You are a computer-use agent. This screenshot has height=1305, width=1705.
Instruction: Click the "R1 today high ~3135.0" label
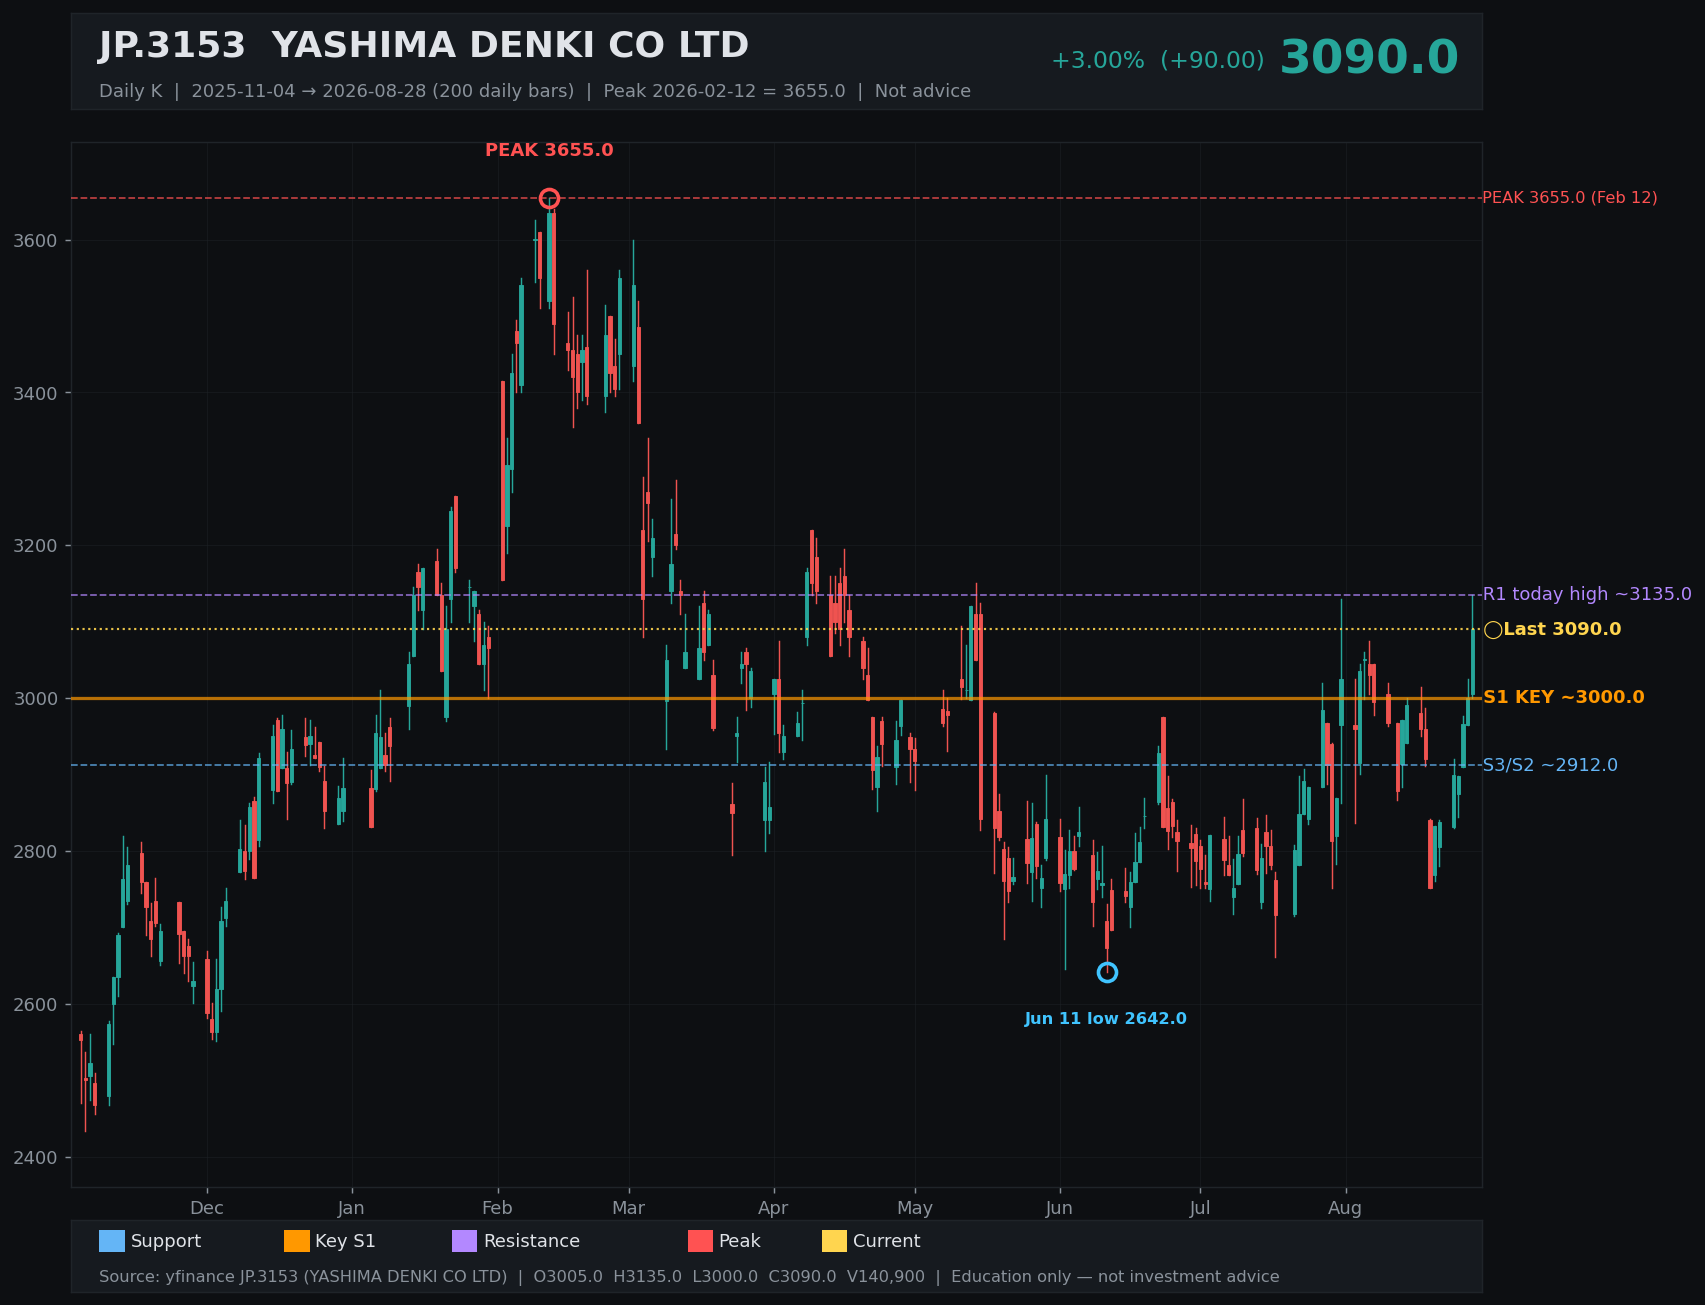(x=1587, y=594)
